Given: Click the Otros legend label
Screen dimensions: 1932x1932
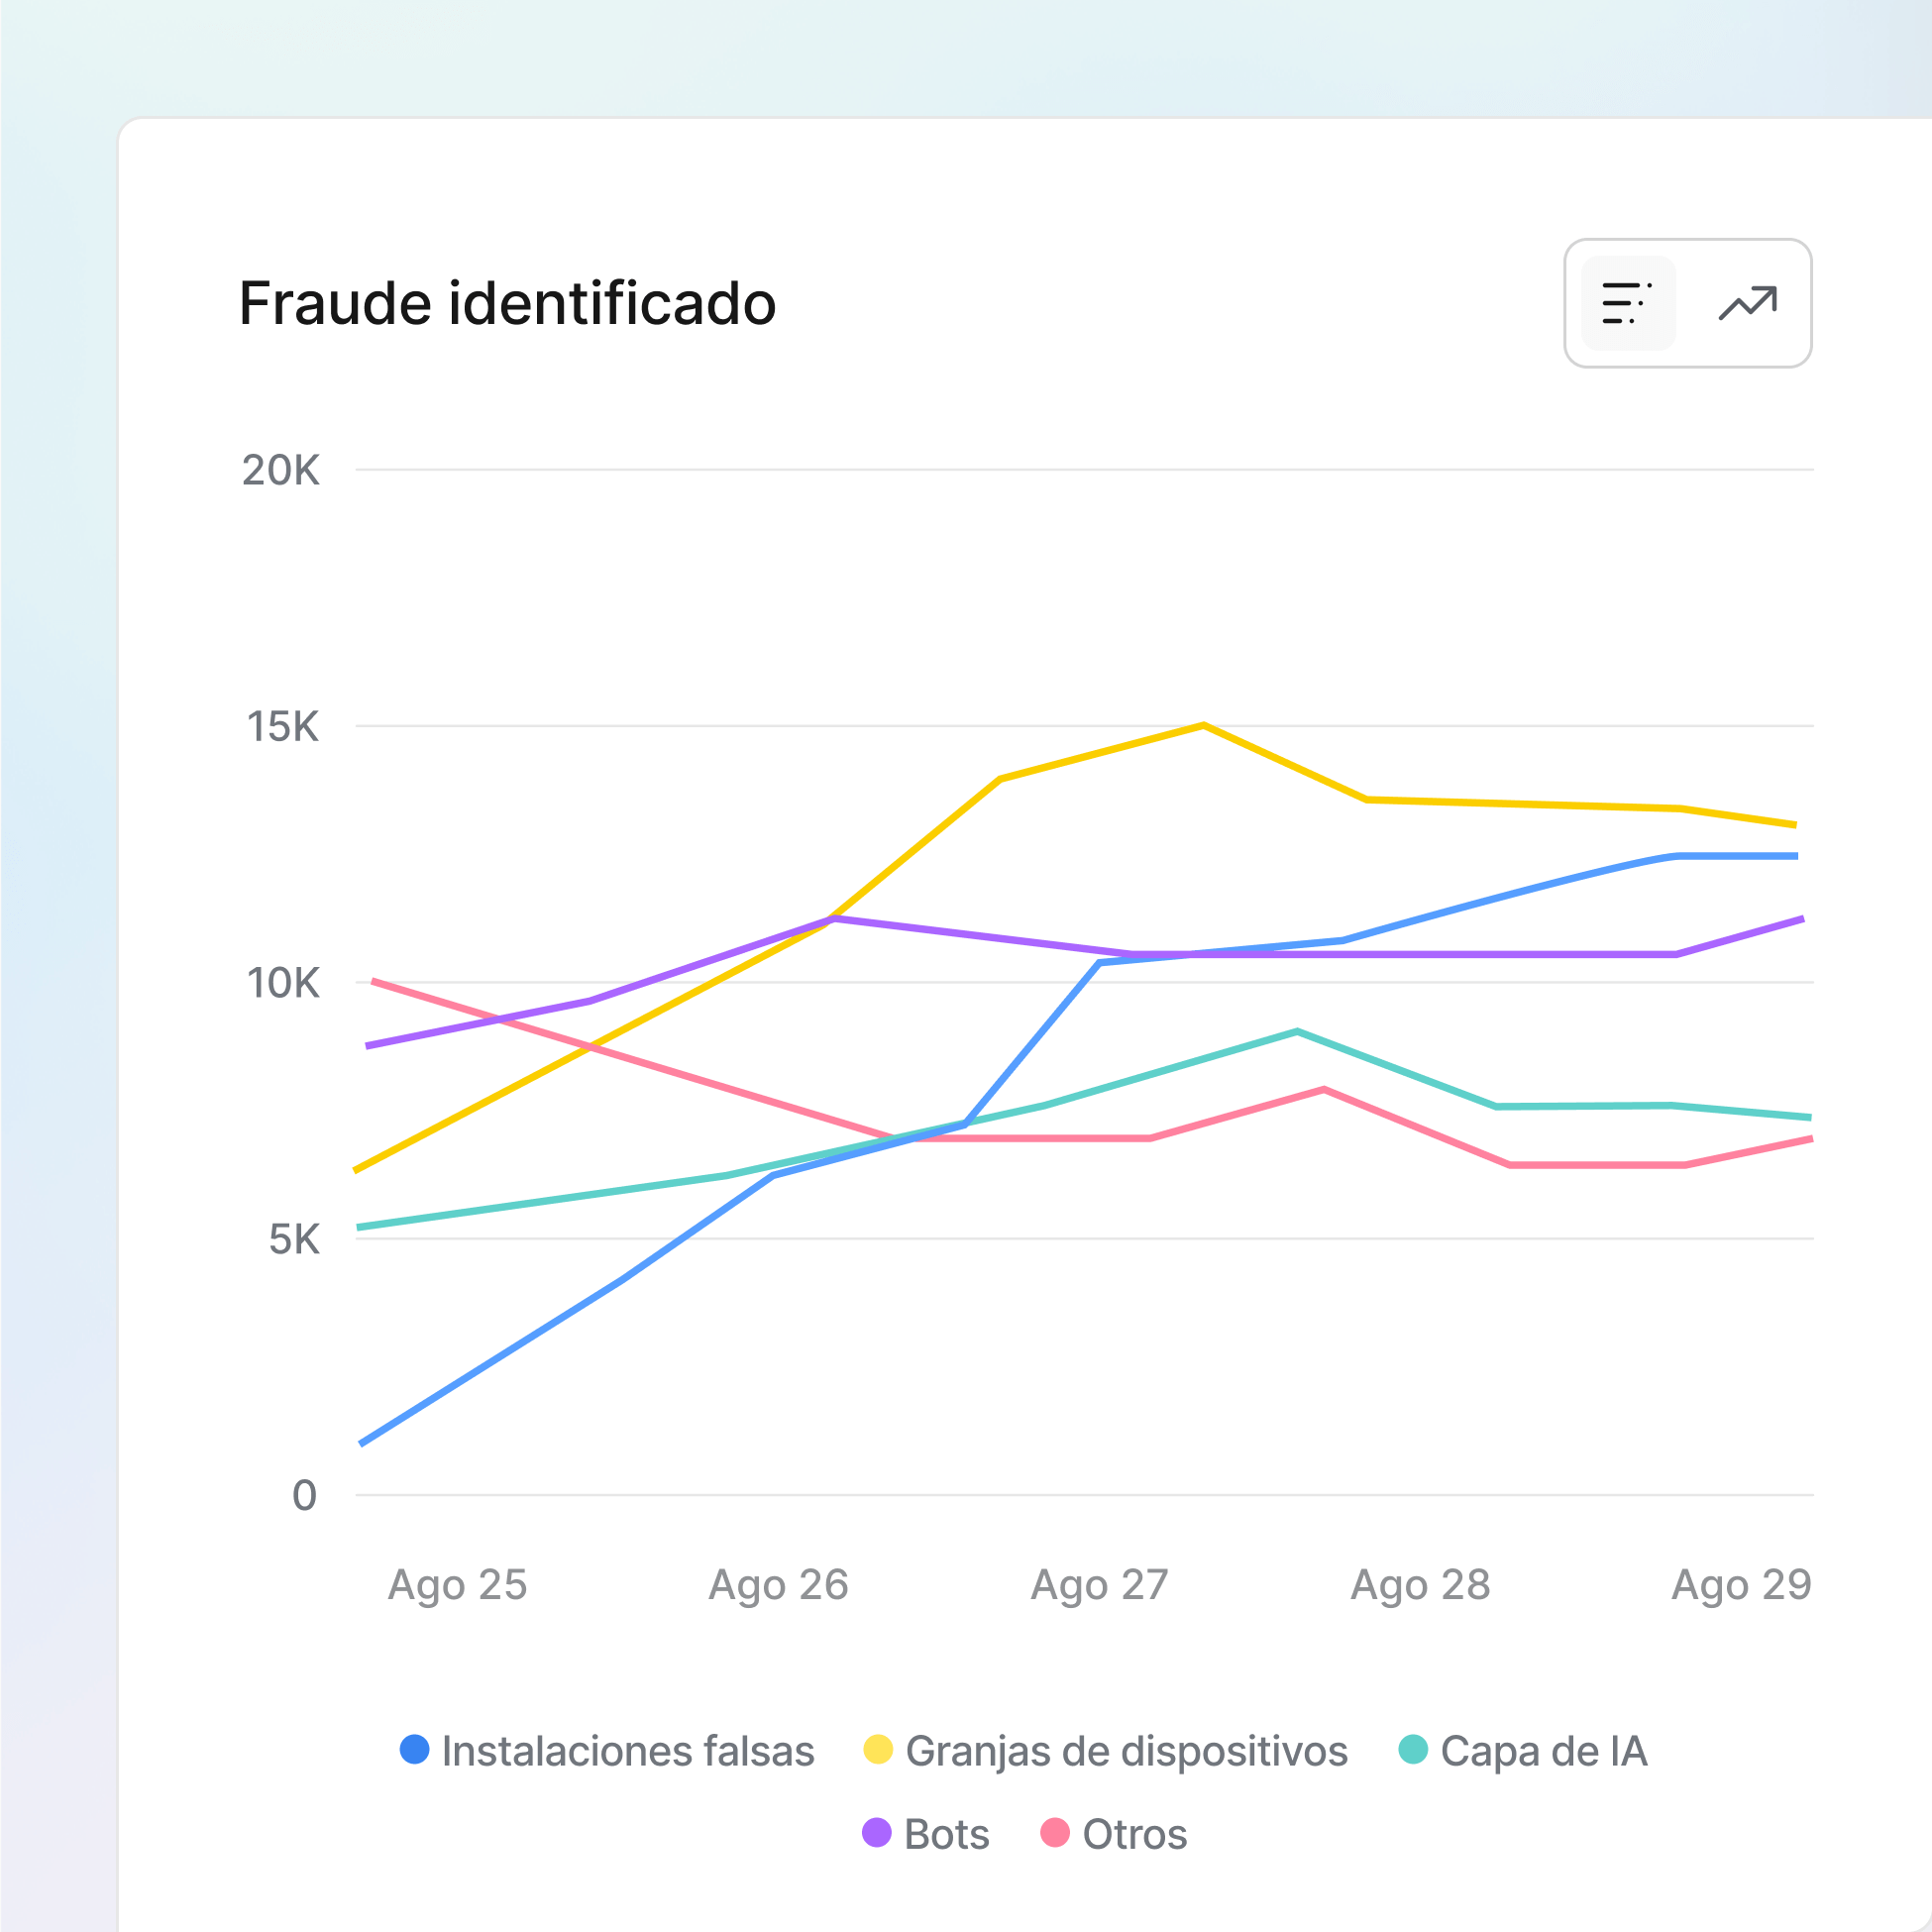Looking at the screenshot, I should coord(1135,1835).
